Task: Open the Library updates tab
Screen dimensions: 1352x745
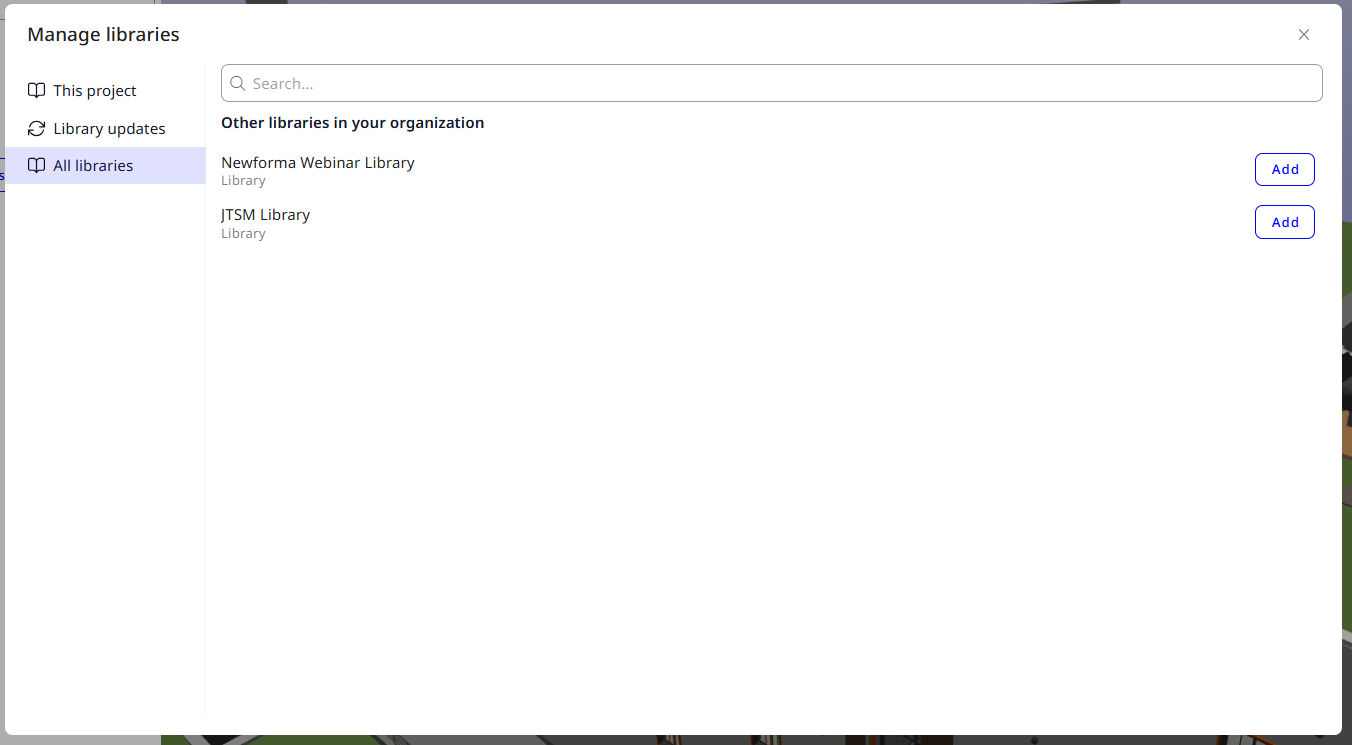Action: 109,129
